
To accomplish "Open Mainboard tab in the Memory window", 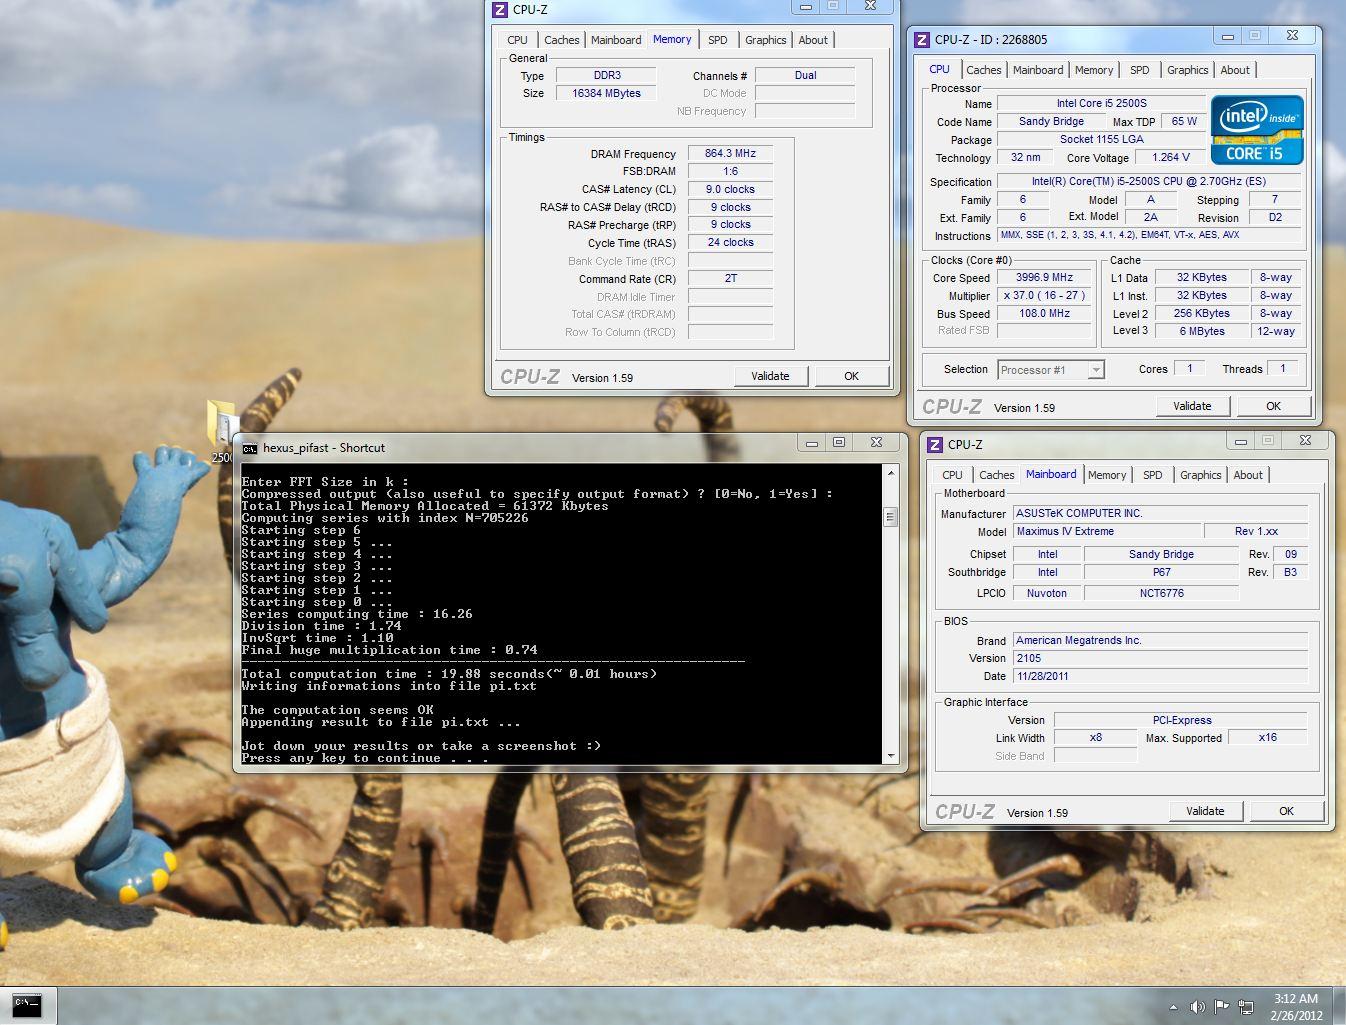I will (x=616, y=40).
